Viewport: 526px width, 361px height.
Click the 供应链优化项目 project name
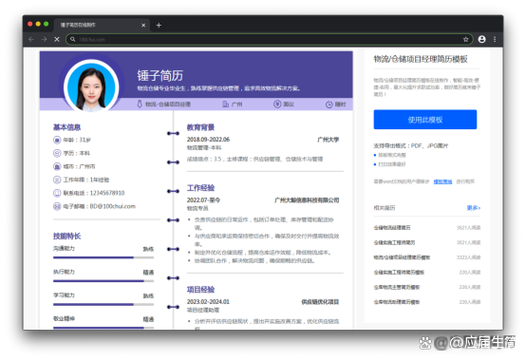(x=320, y=302)
